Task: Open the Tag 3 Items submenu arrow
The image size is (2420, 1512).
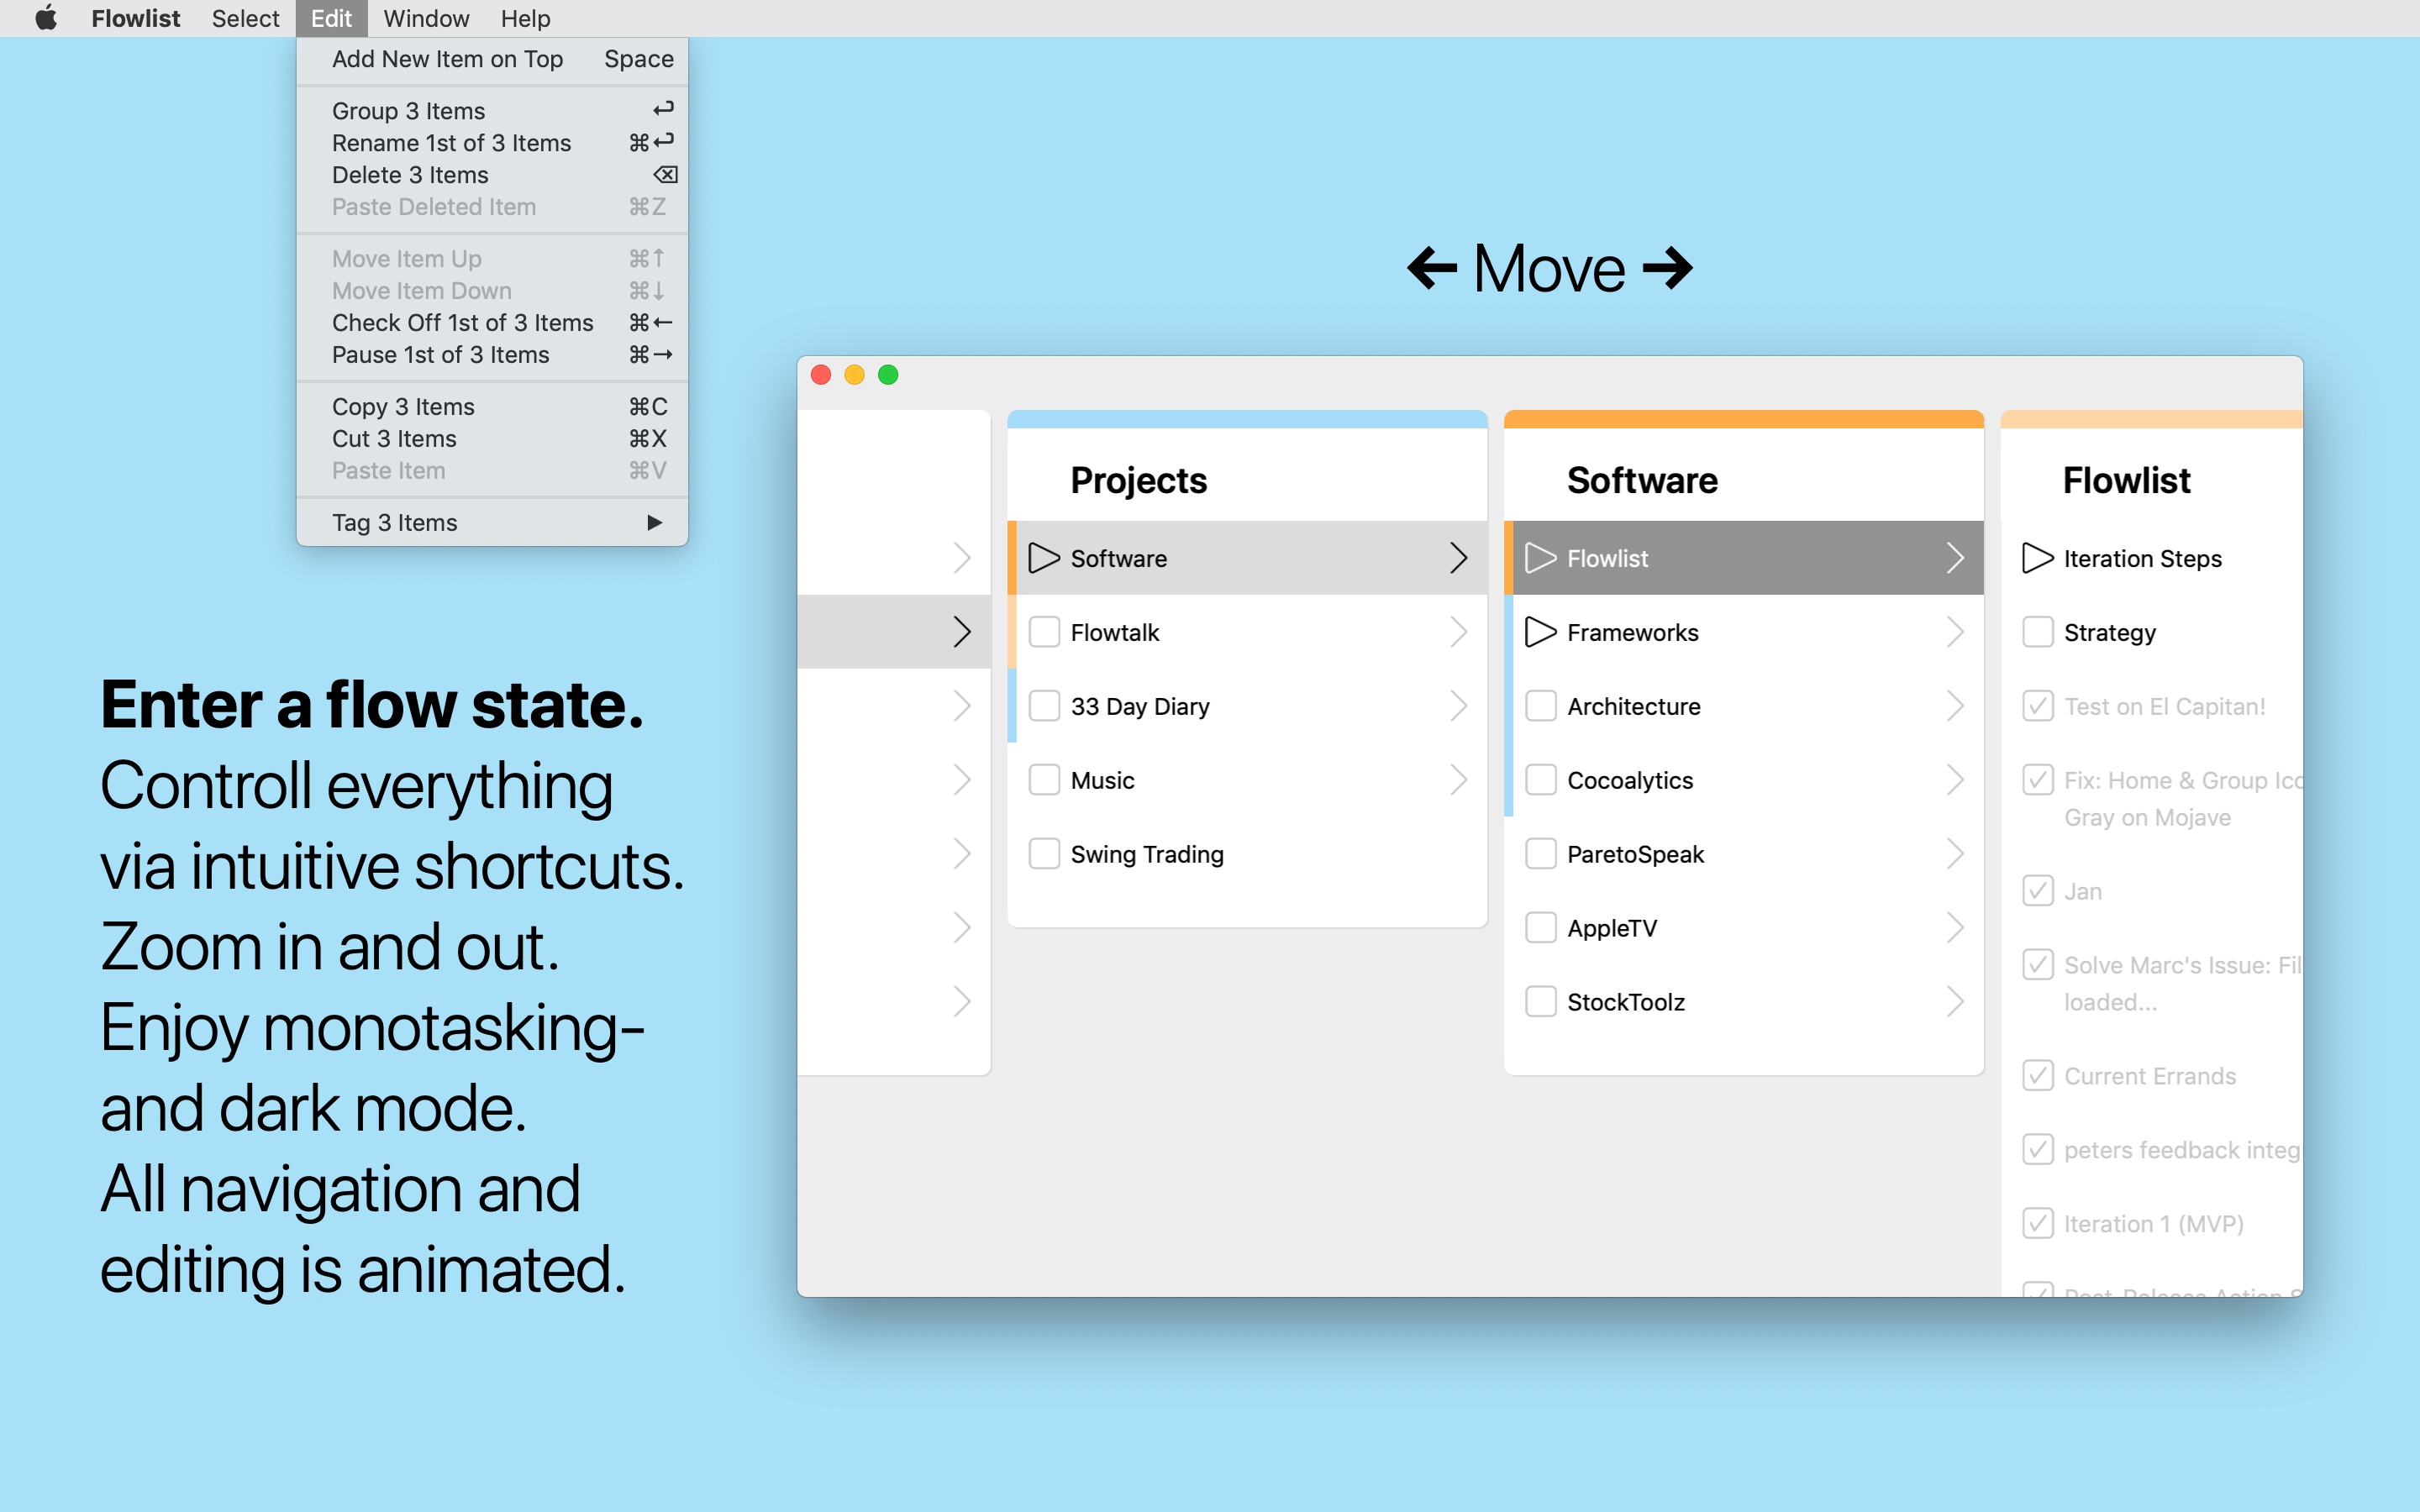Action: (655, 522)
